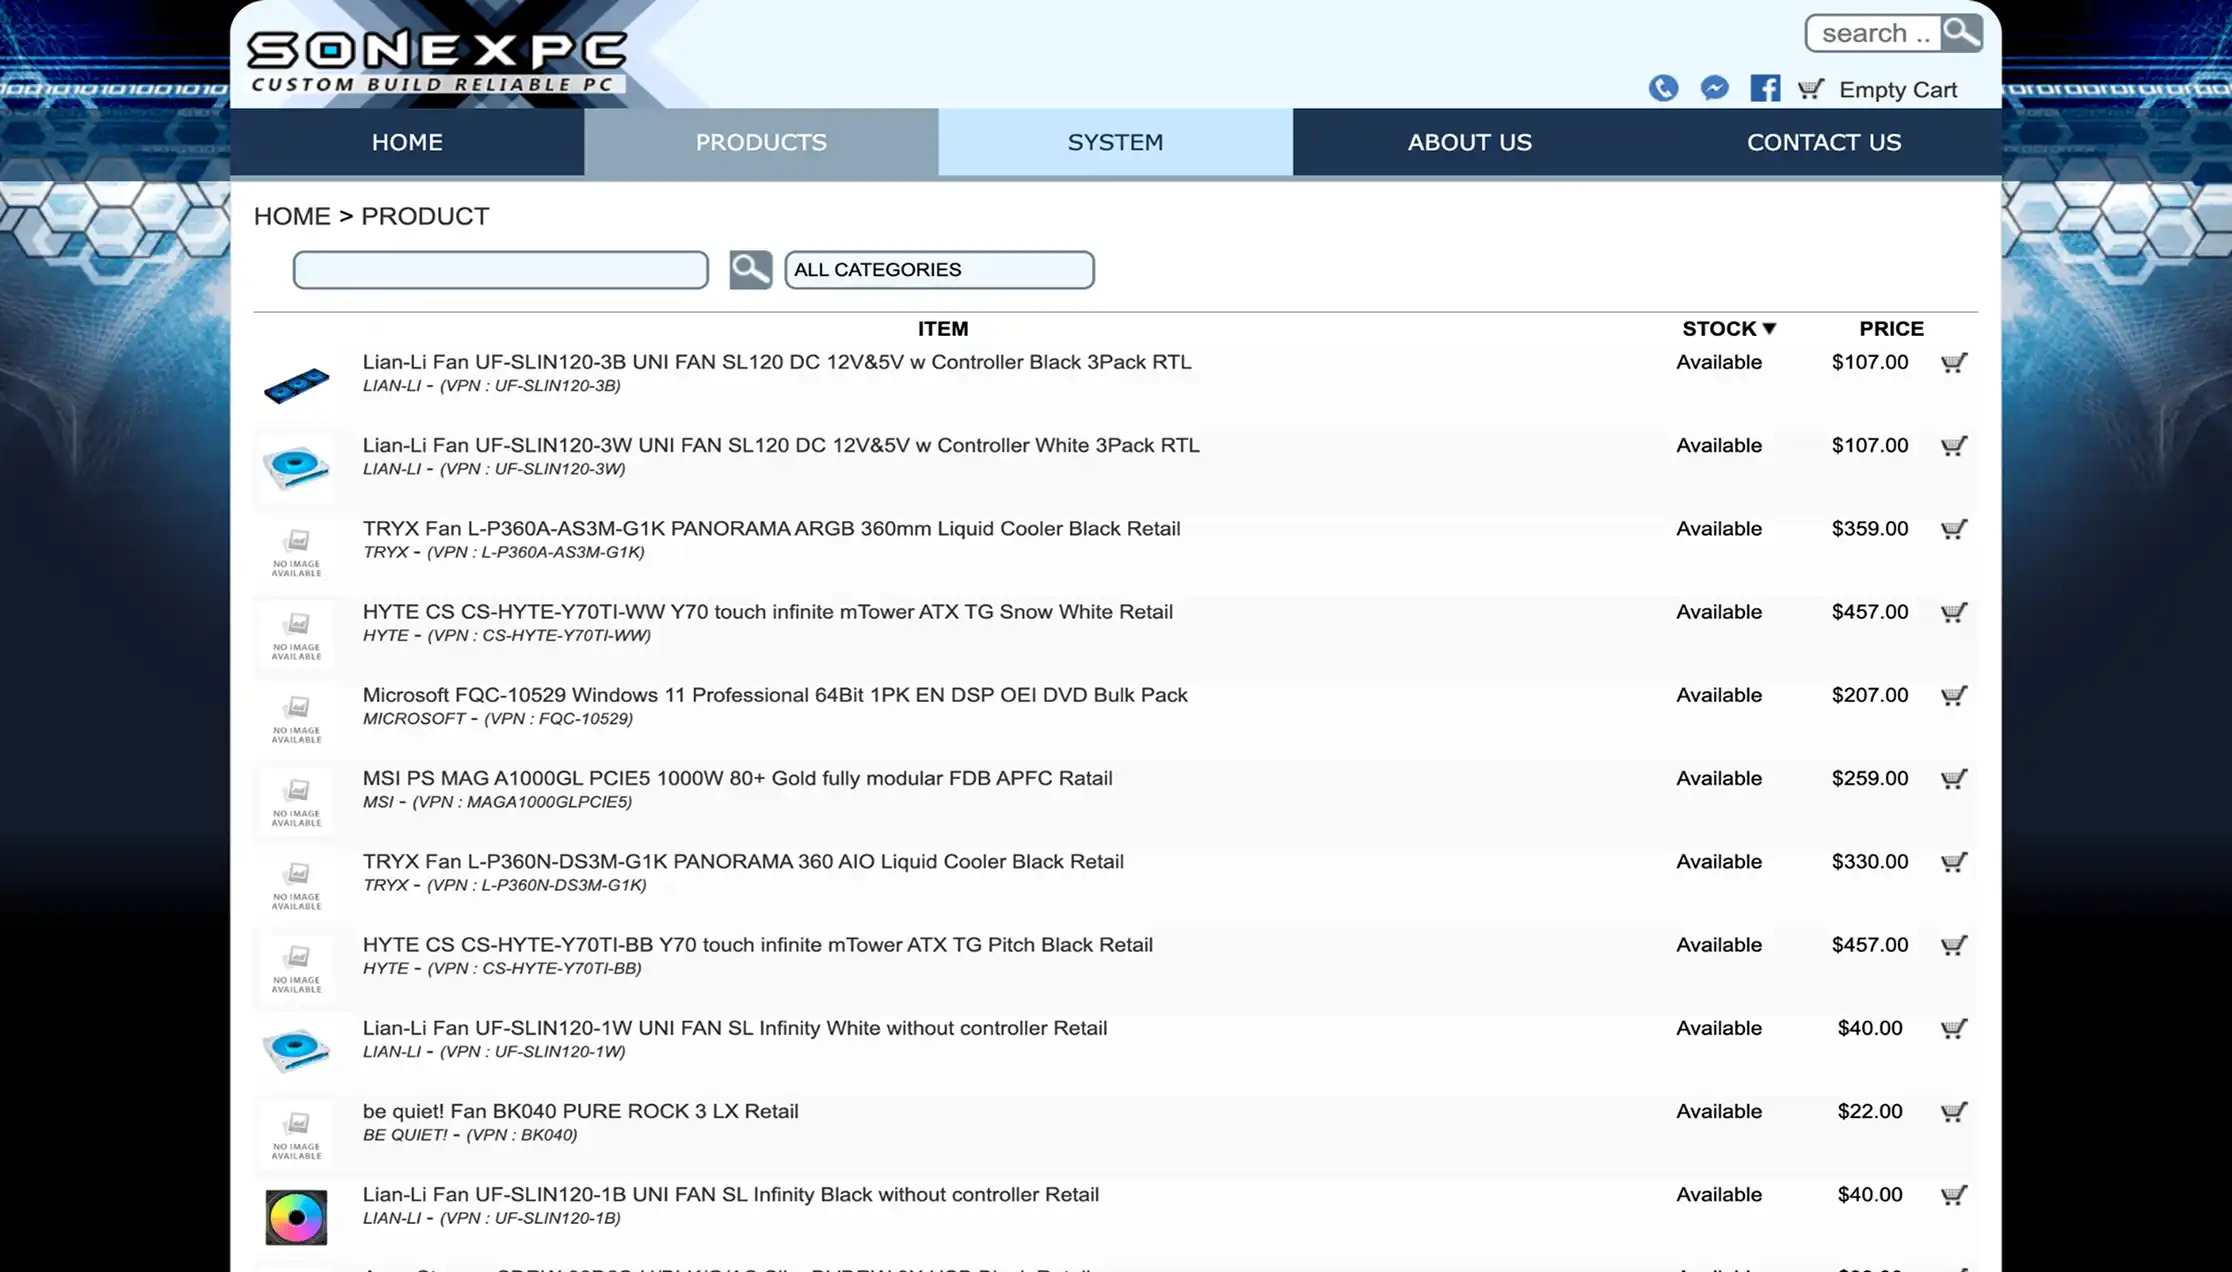Image resolution: width=2232 pixels, height=1272 pixels.
Task: Add HYTE Y70 Snow White case to cart
Action: pos(1954,612)
